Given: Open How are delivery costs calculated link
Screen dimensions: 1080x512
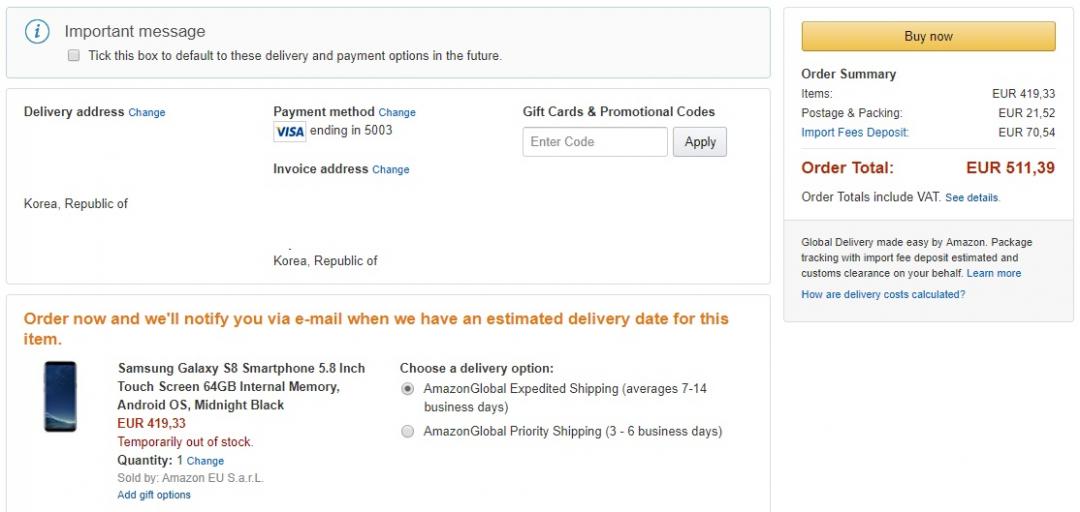Looking at the screenshot, I should tap(883, 294).
